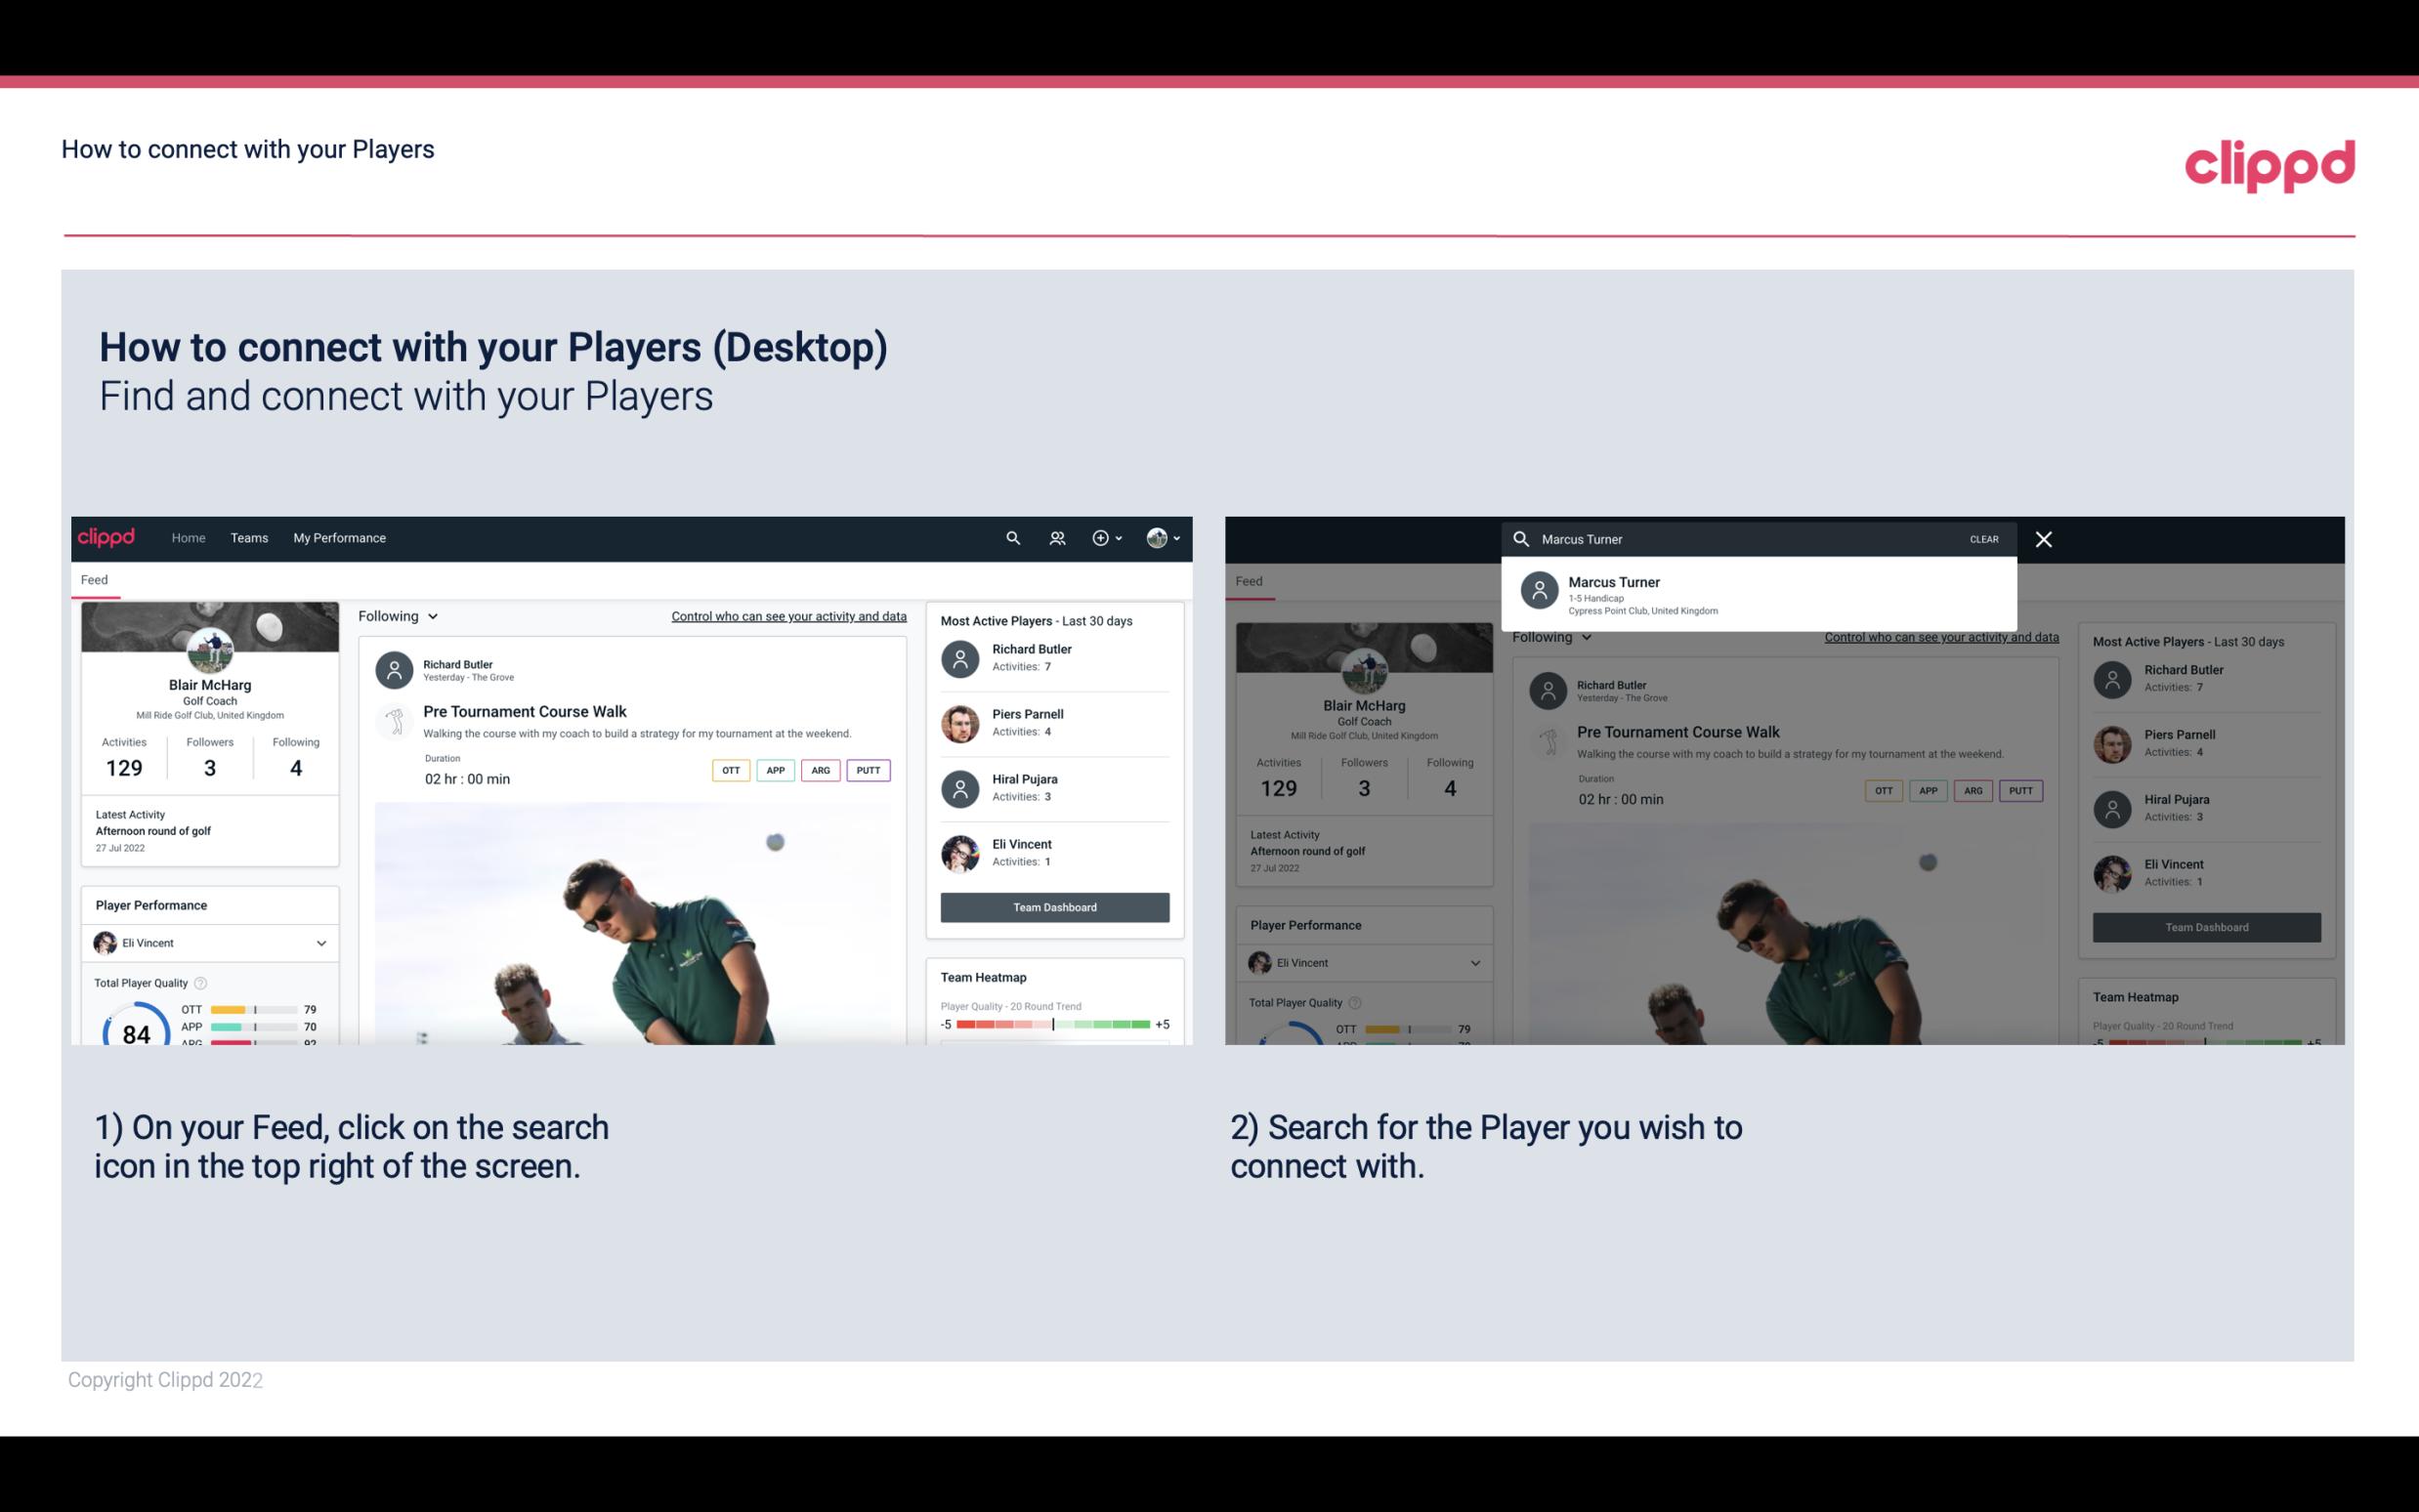The height and width of the screenshot is (1512, 2419).
Task: Click Control who can see your activity link
Action: [787, 615]
